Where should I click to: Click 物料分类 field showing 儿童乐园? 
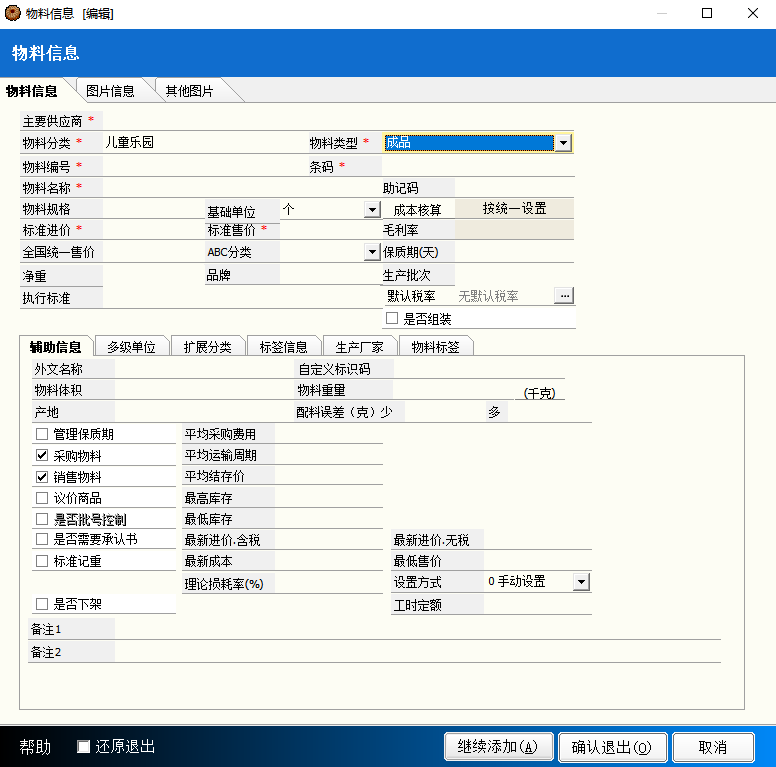click(x=205, y=143)
